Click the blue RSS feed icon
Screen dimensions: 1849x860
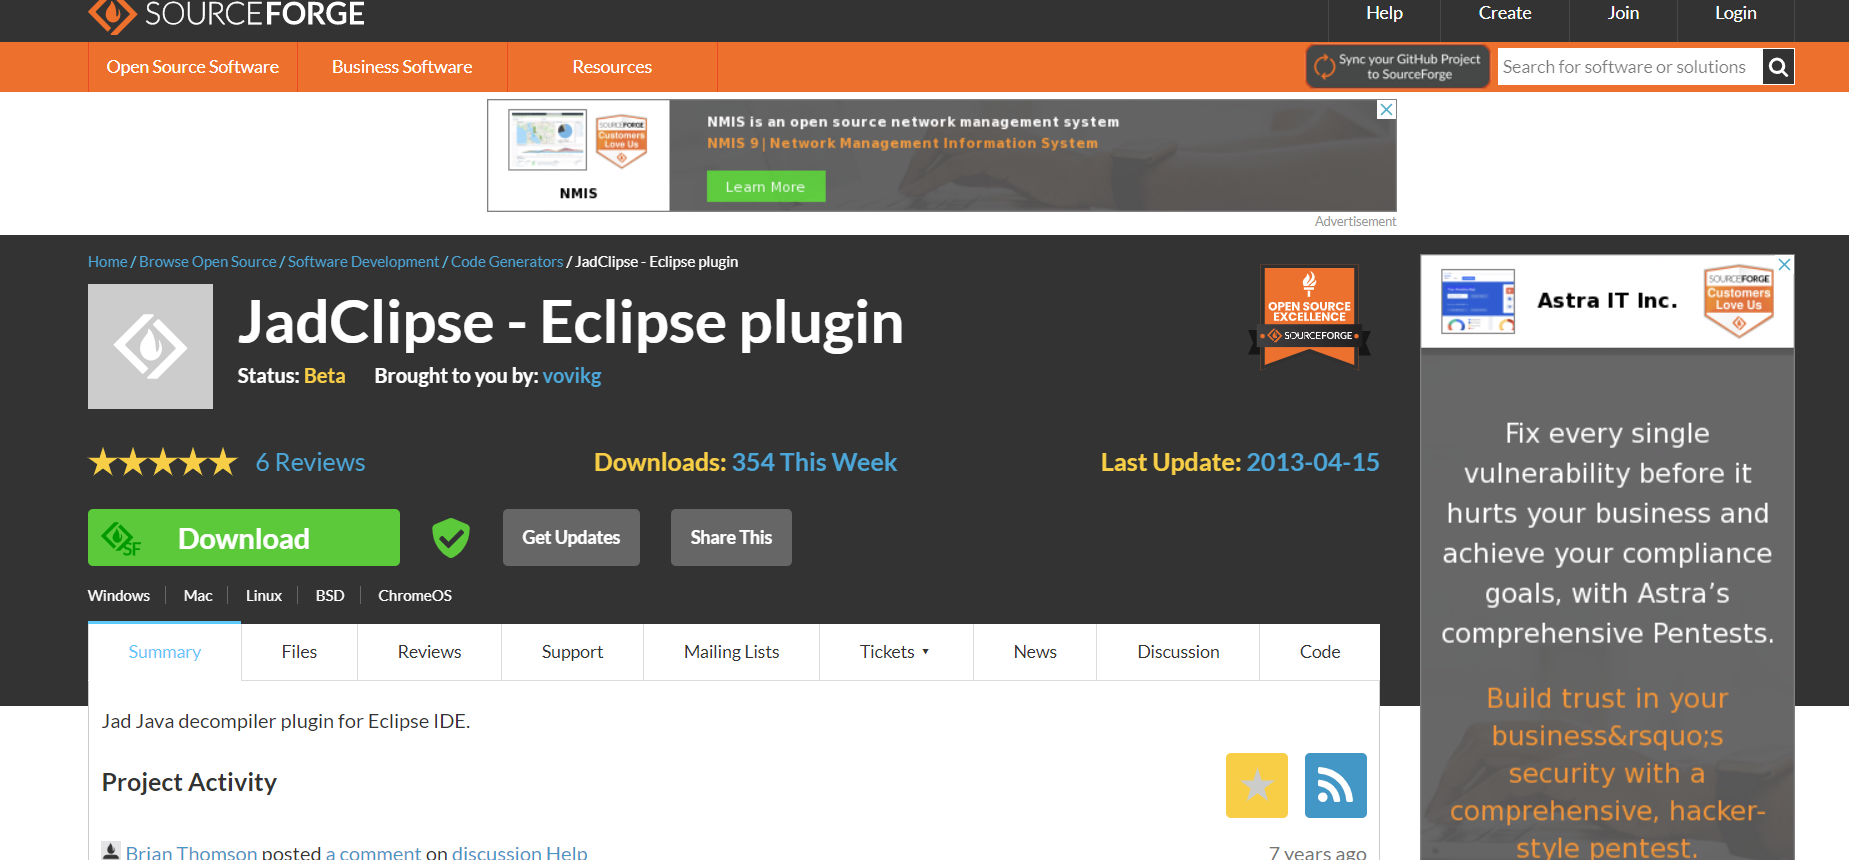coord(1336,785)
